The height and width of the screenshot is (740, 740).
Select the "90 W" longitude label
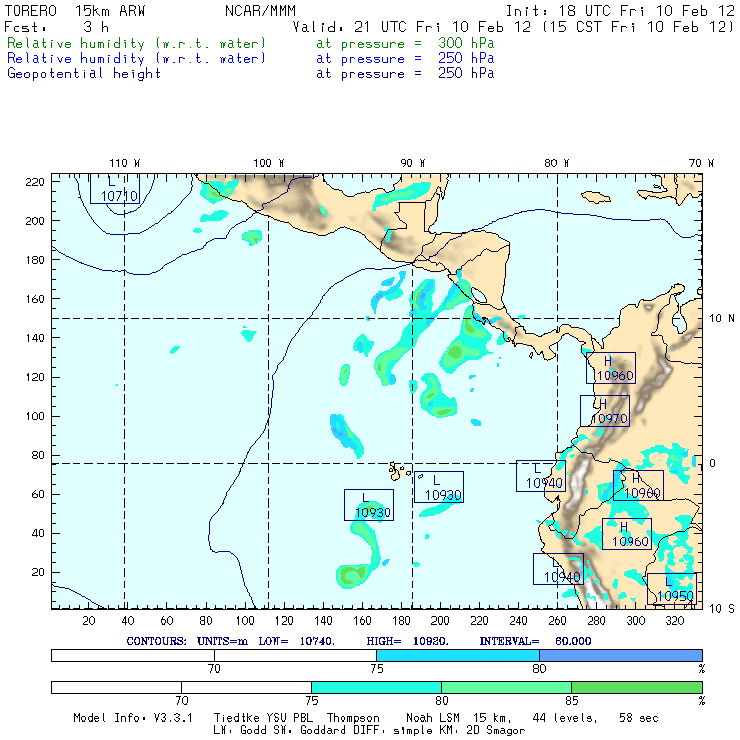point(412,163)
